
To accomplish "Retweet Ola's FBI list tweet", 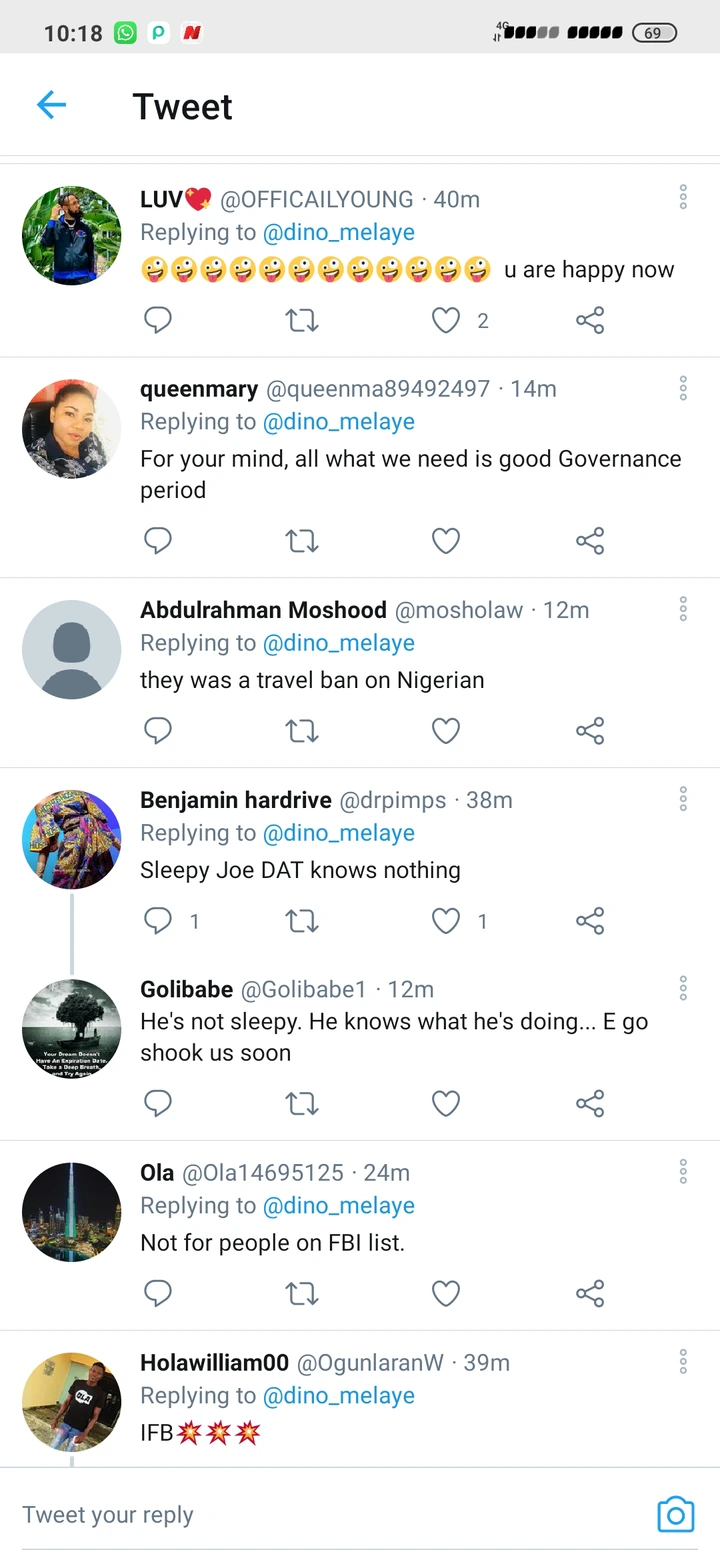I will pos(301,1293).
